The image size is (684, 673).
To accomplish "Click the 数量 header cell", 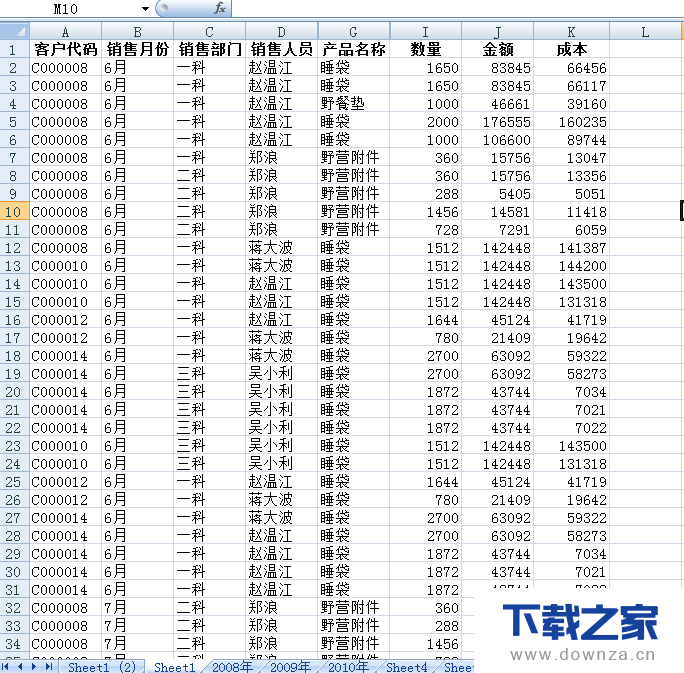I will click(425, 49).
